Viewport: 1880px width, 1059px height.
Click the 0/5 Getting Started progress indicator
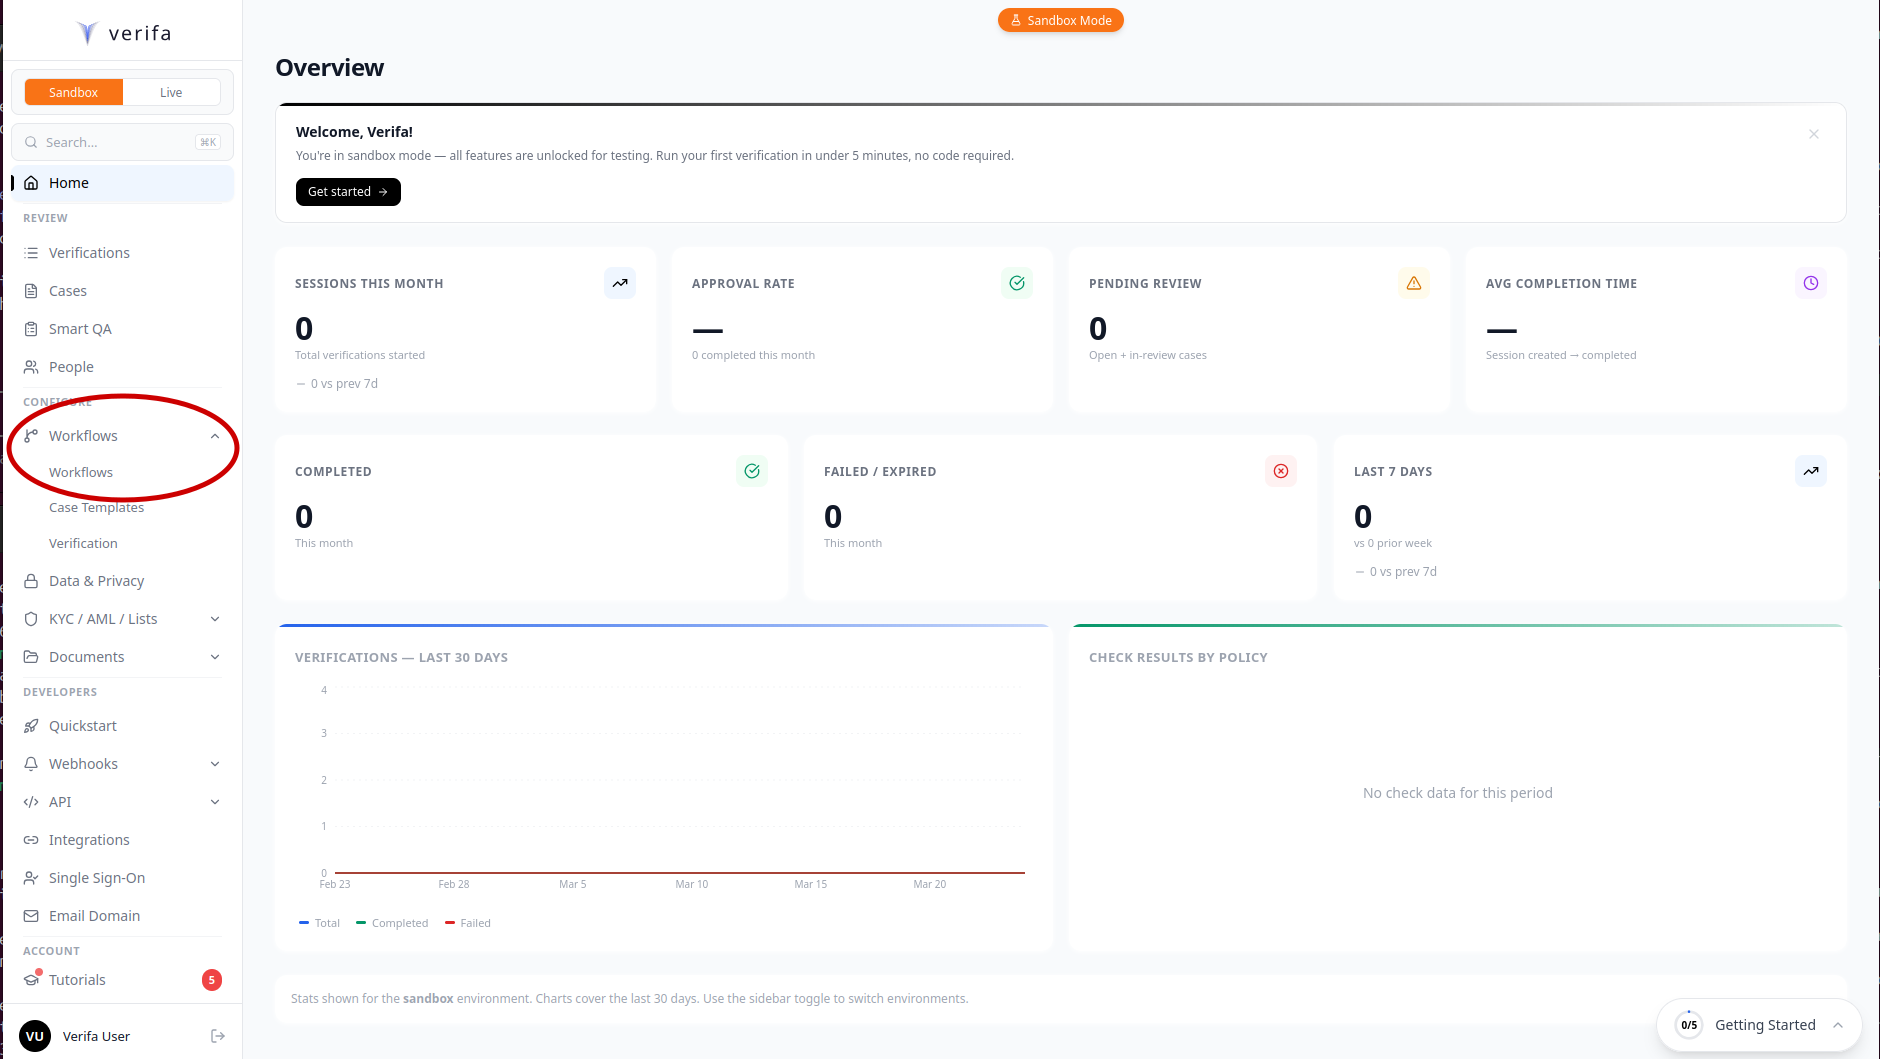click(1689, 1024)
